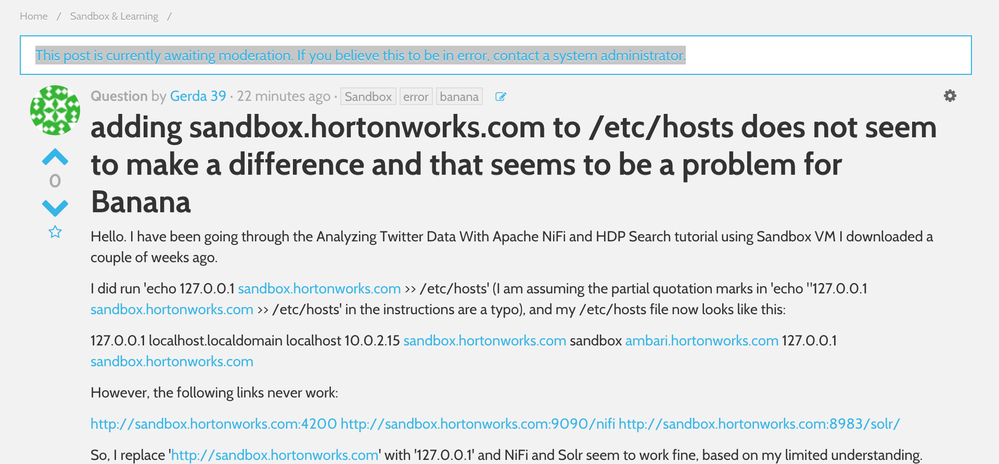Image resolution: width=999 pixels, height=464 pixels.
Task: Click the edit tags pencil icon
Action: pyautogui.click(x=501, y=97)
